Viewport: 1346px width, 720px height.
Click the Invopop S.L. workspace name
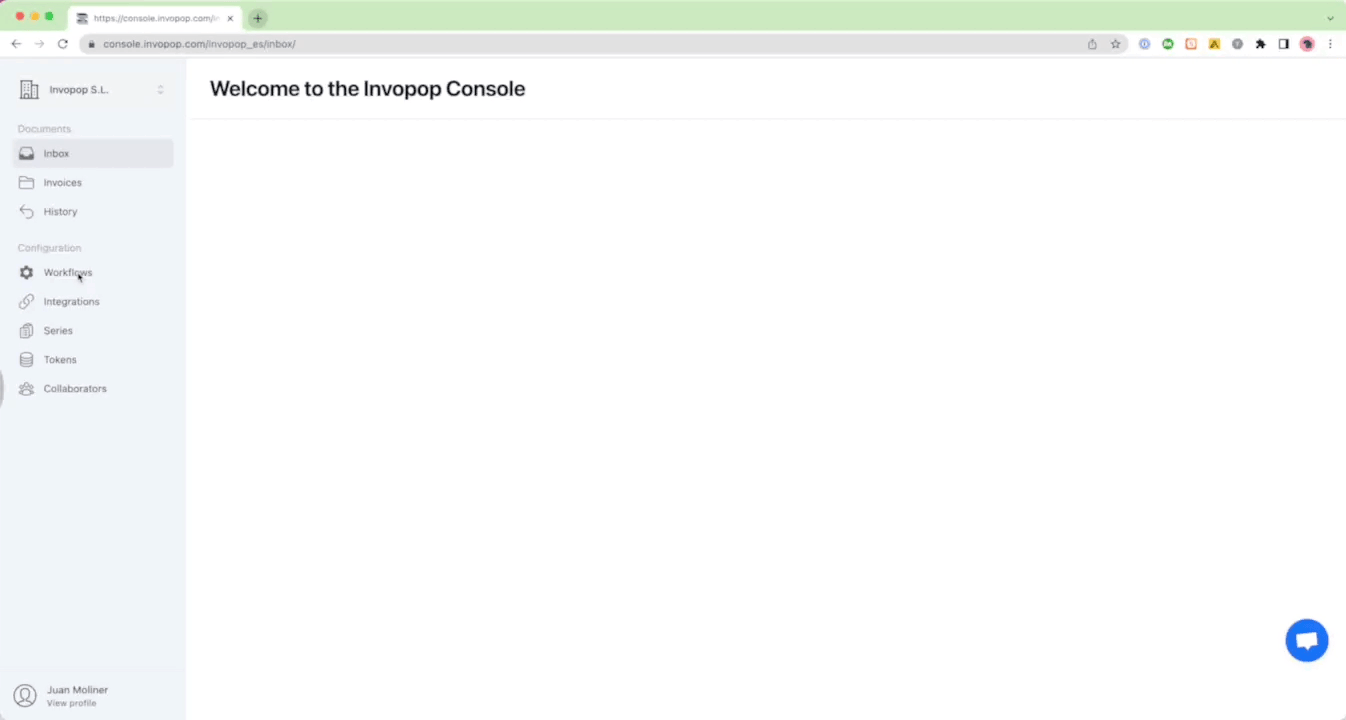pyautogui.click(x=79, y=90)
